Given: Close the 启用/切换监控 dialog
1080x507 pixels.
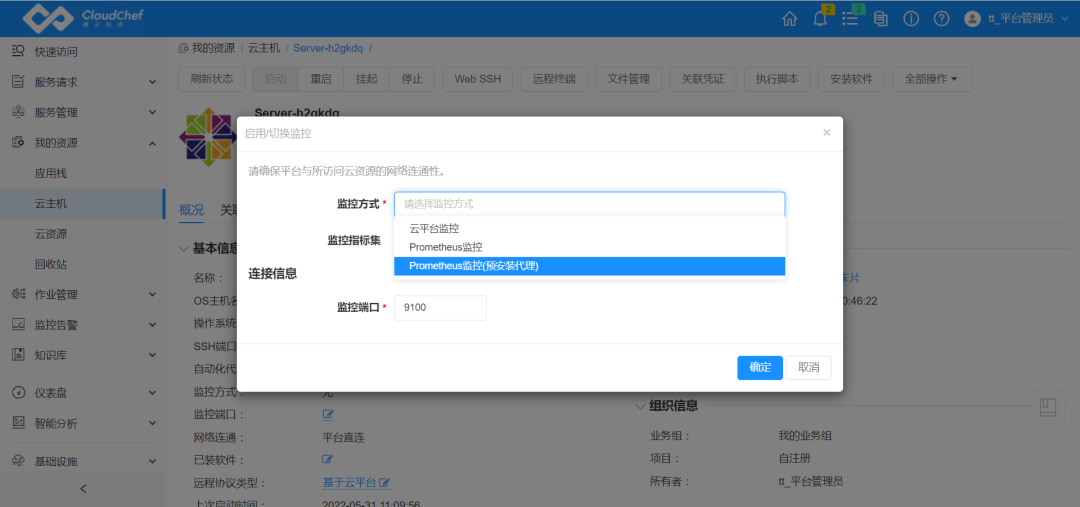Looking at the screenshot, I should point(827,132).
